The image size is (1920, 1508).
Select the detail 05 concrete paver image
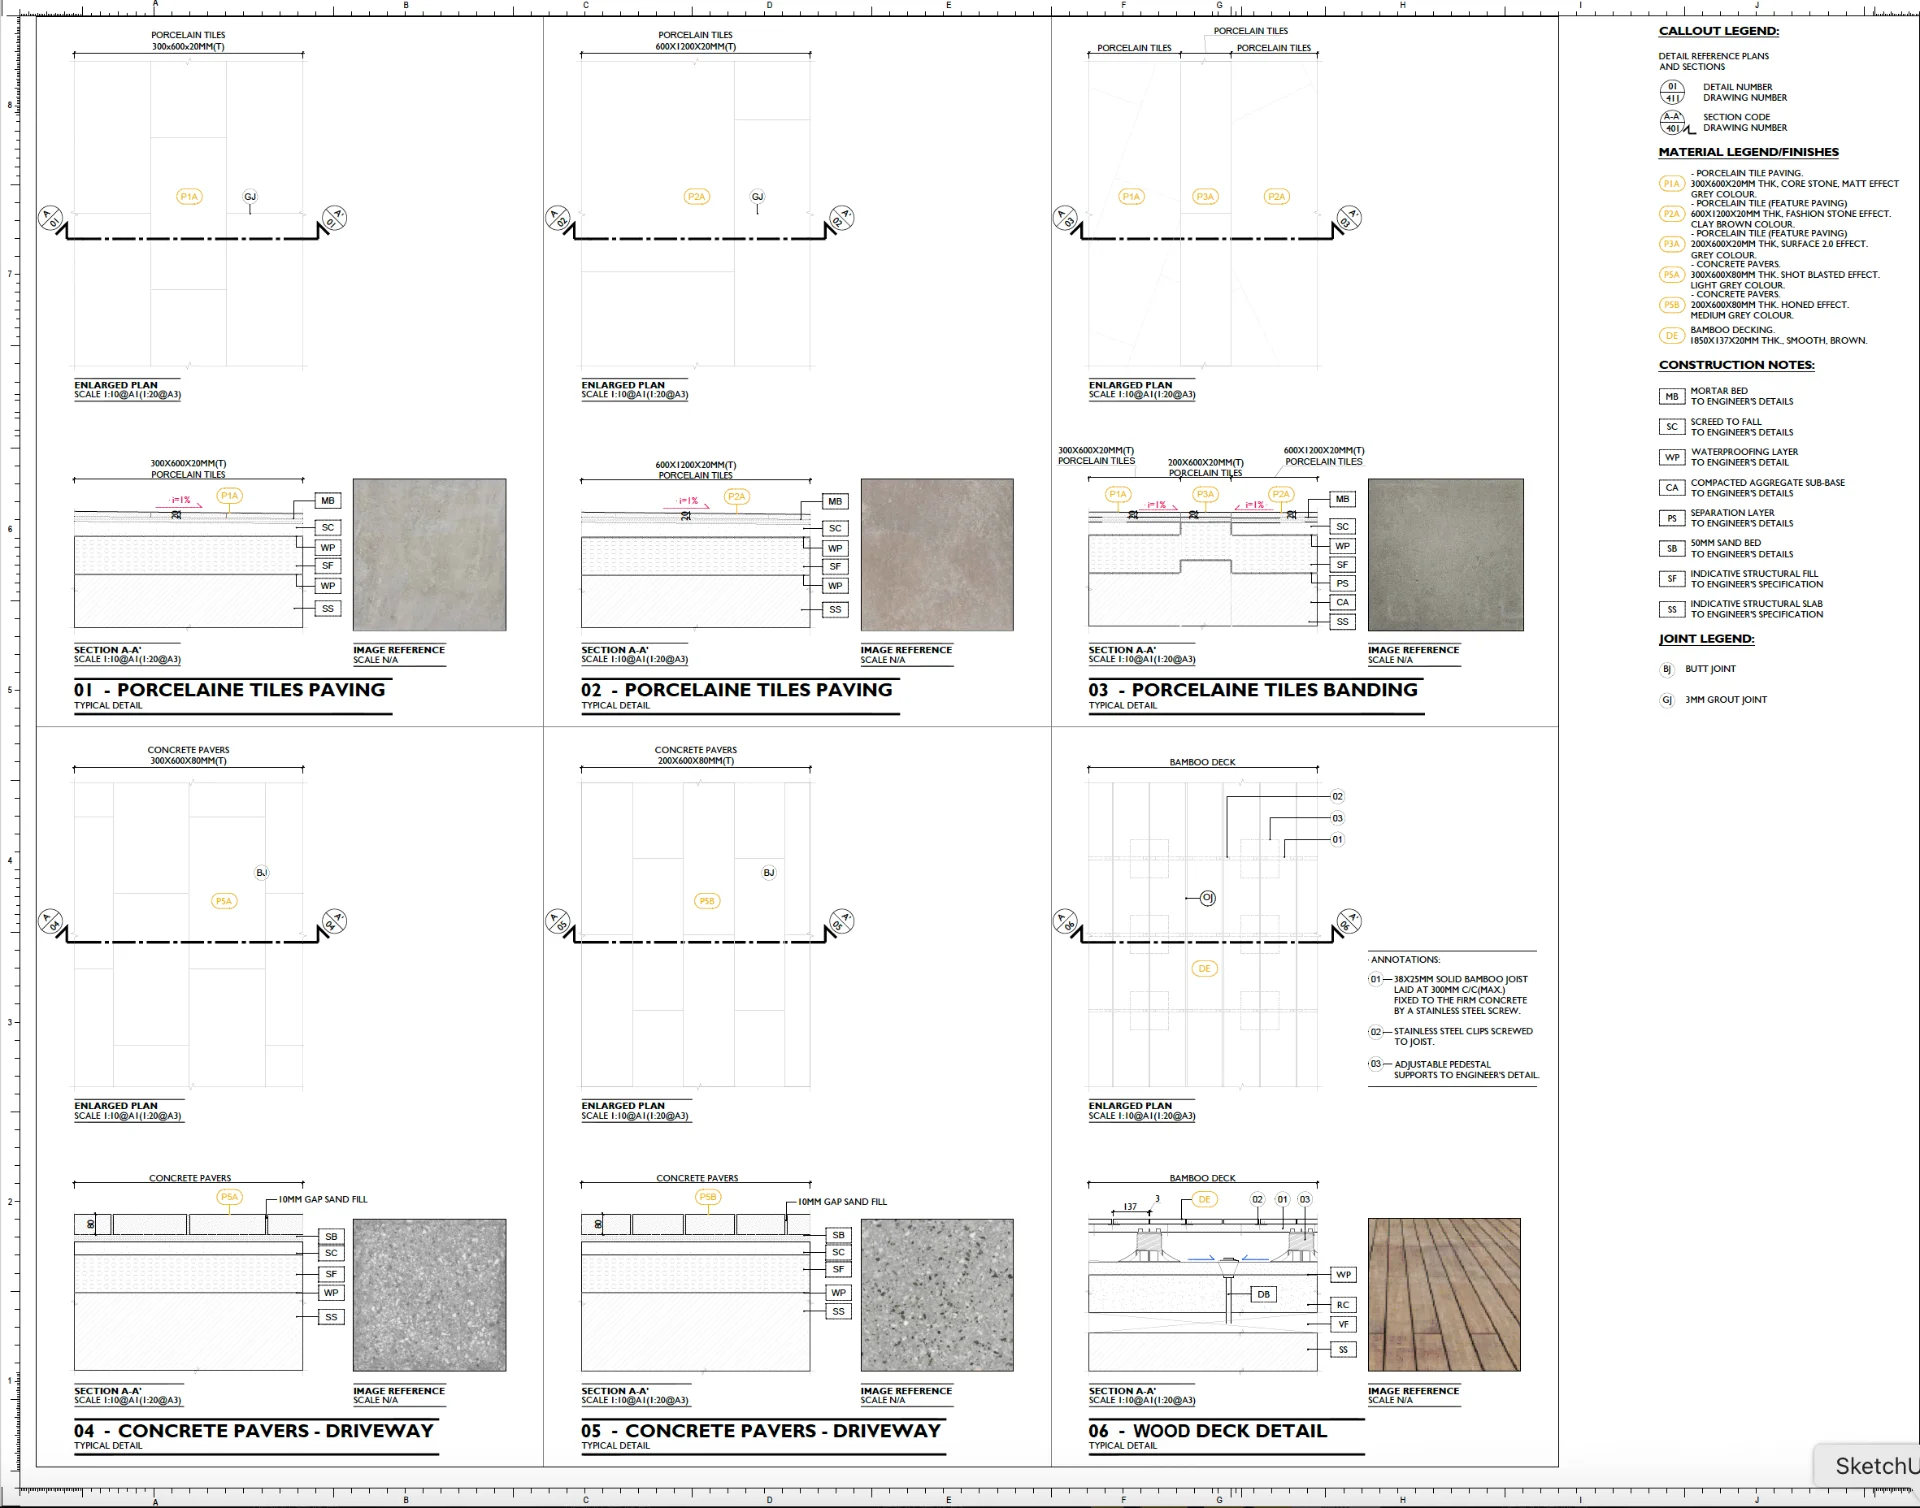point(936,1294)
